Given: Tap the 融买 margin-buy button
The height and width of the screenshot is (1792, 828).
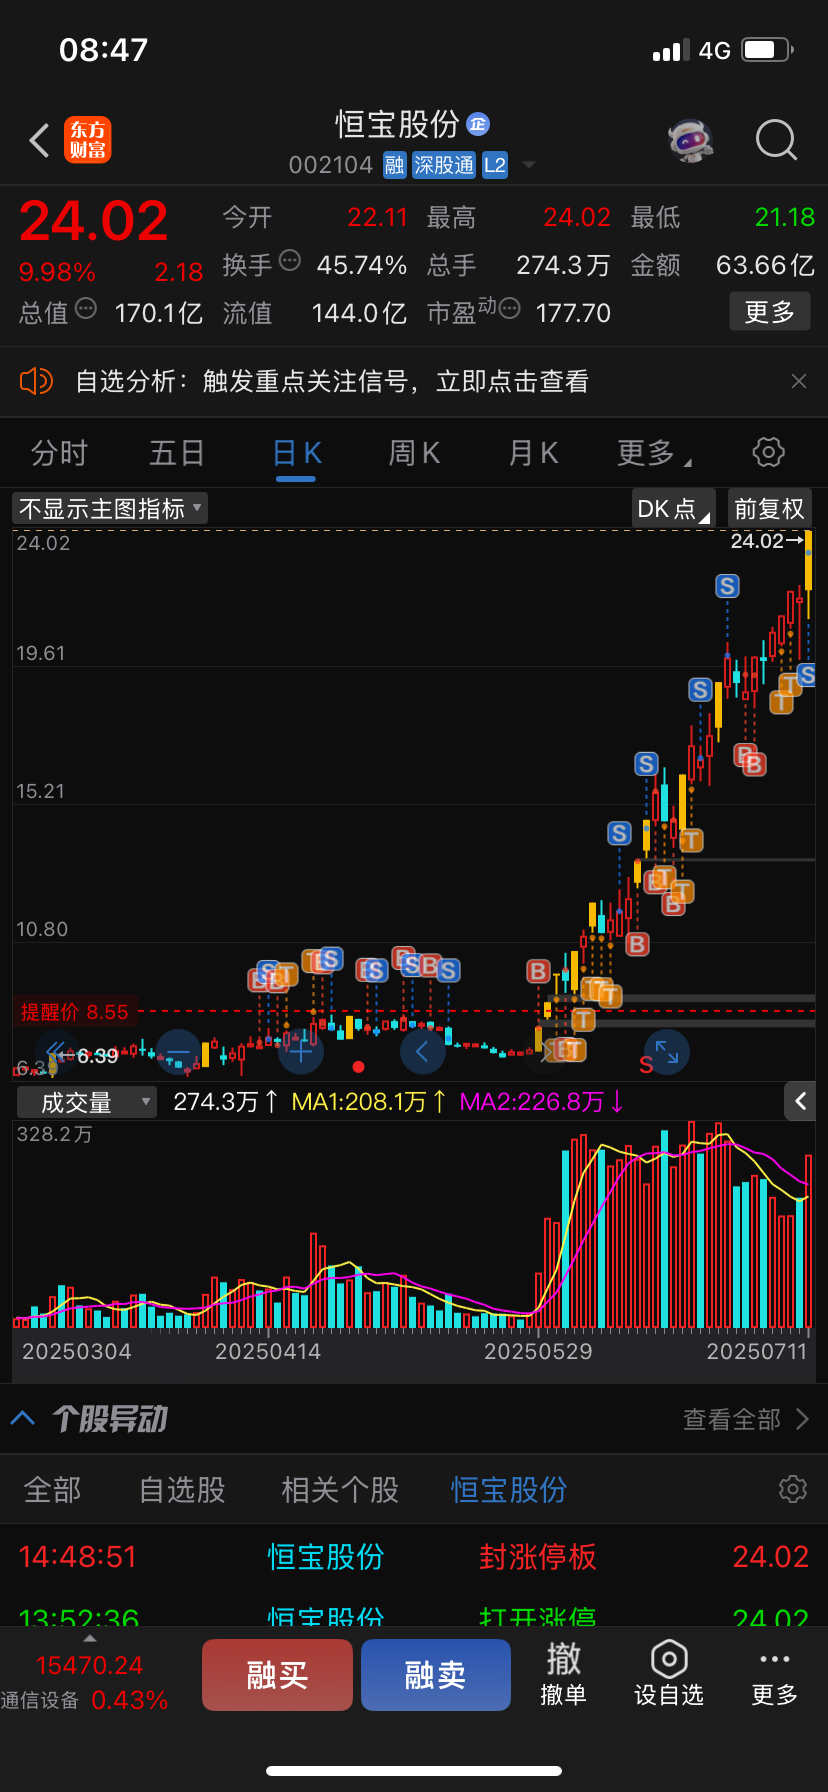Looking at the screenshot, I should coord(277,1675).
